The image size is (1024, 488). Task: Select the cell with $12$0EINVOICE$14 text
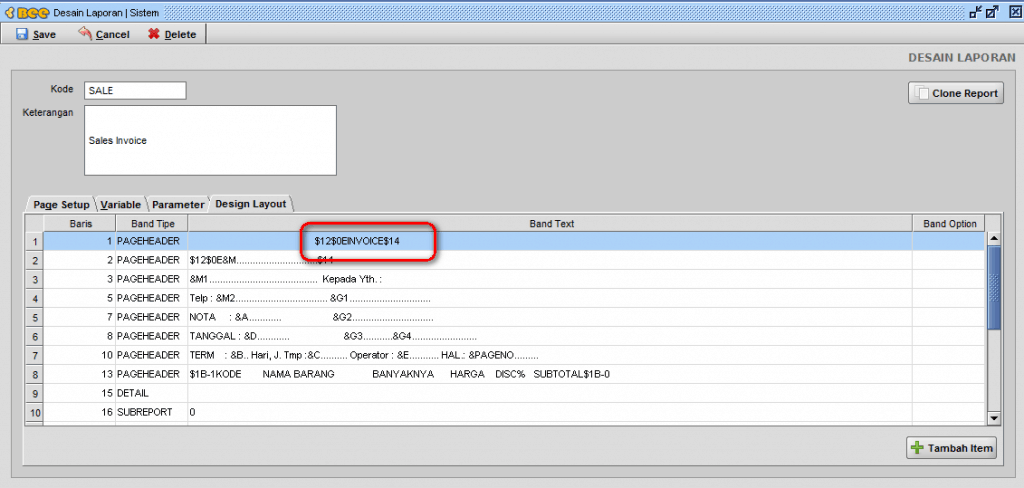click(550, 241)
